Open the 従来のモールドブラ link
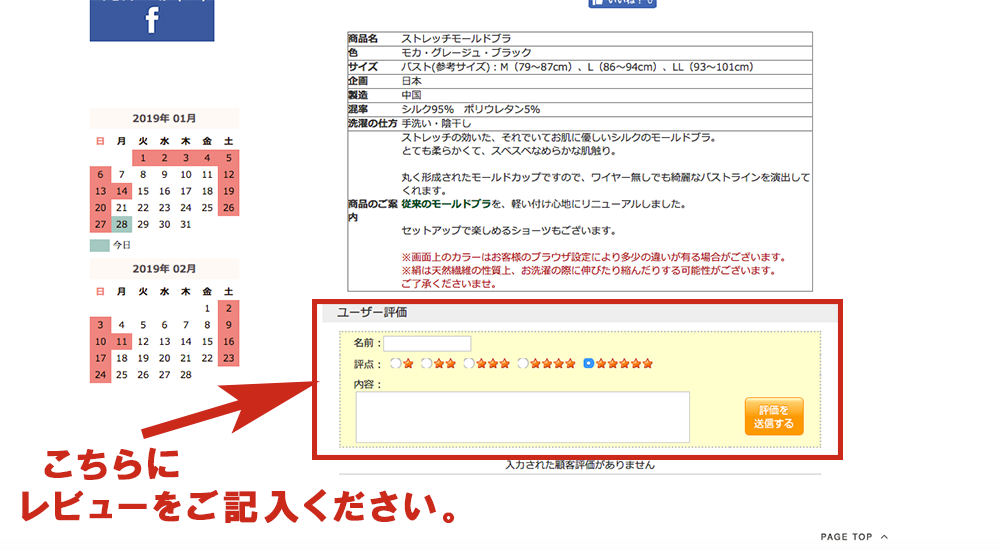The height and width of the screenshot is (551, 1000). (x=446, y=204)
